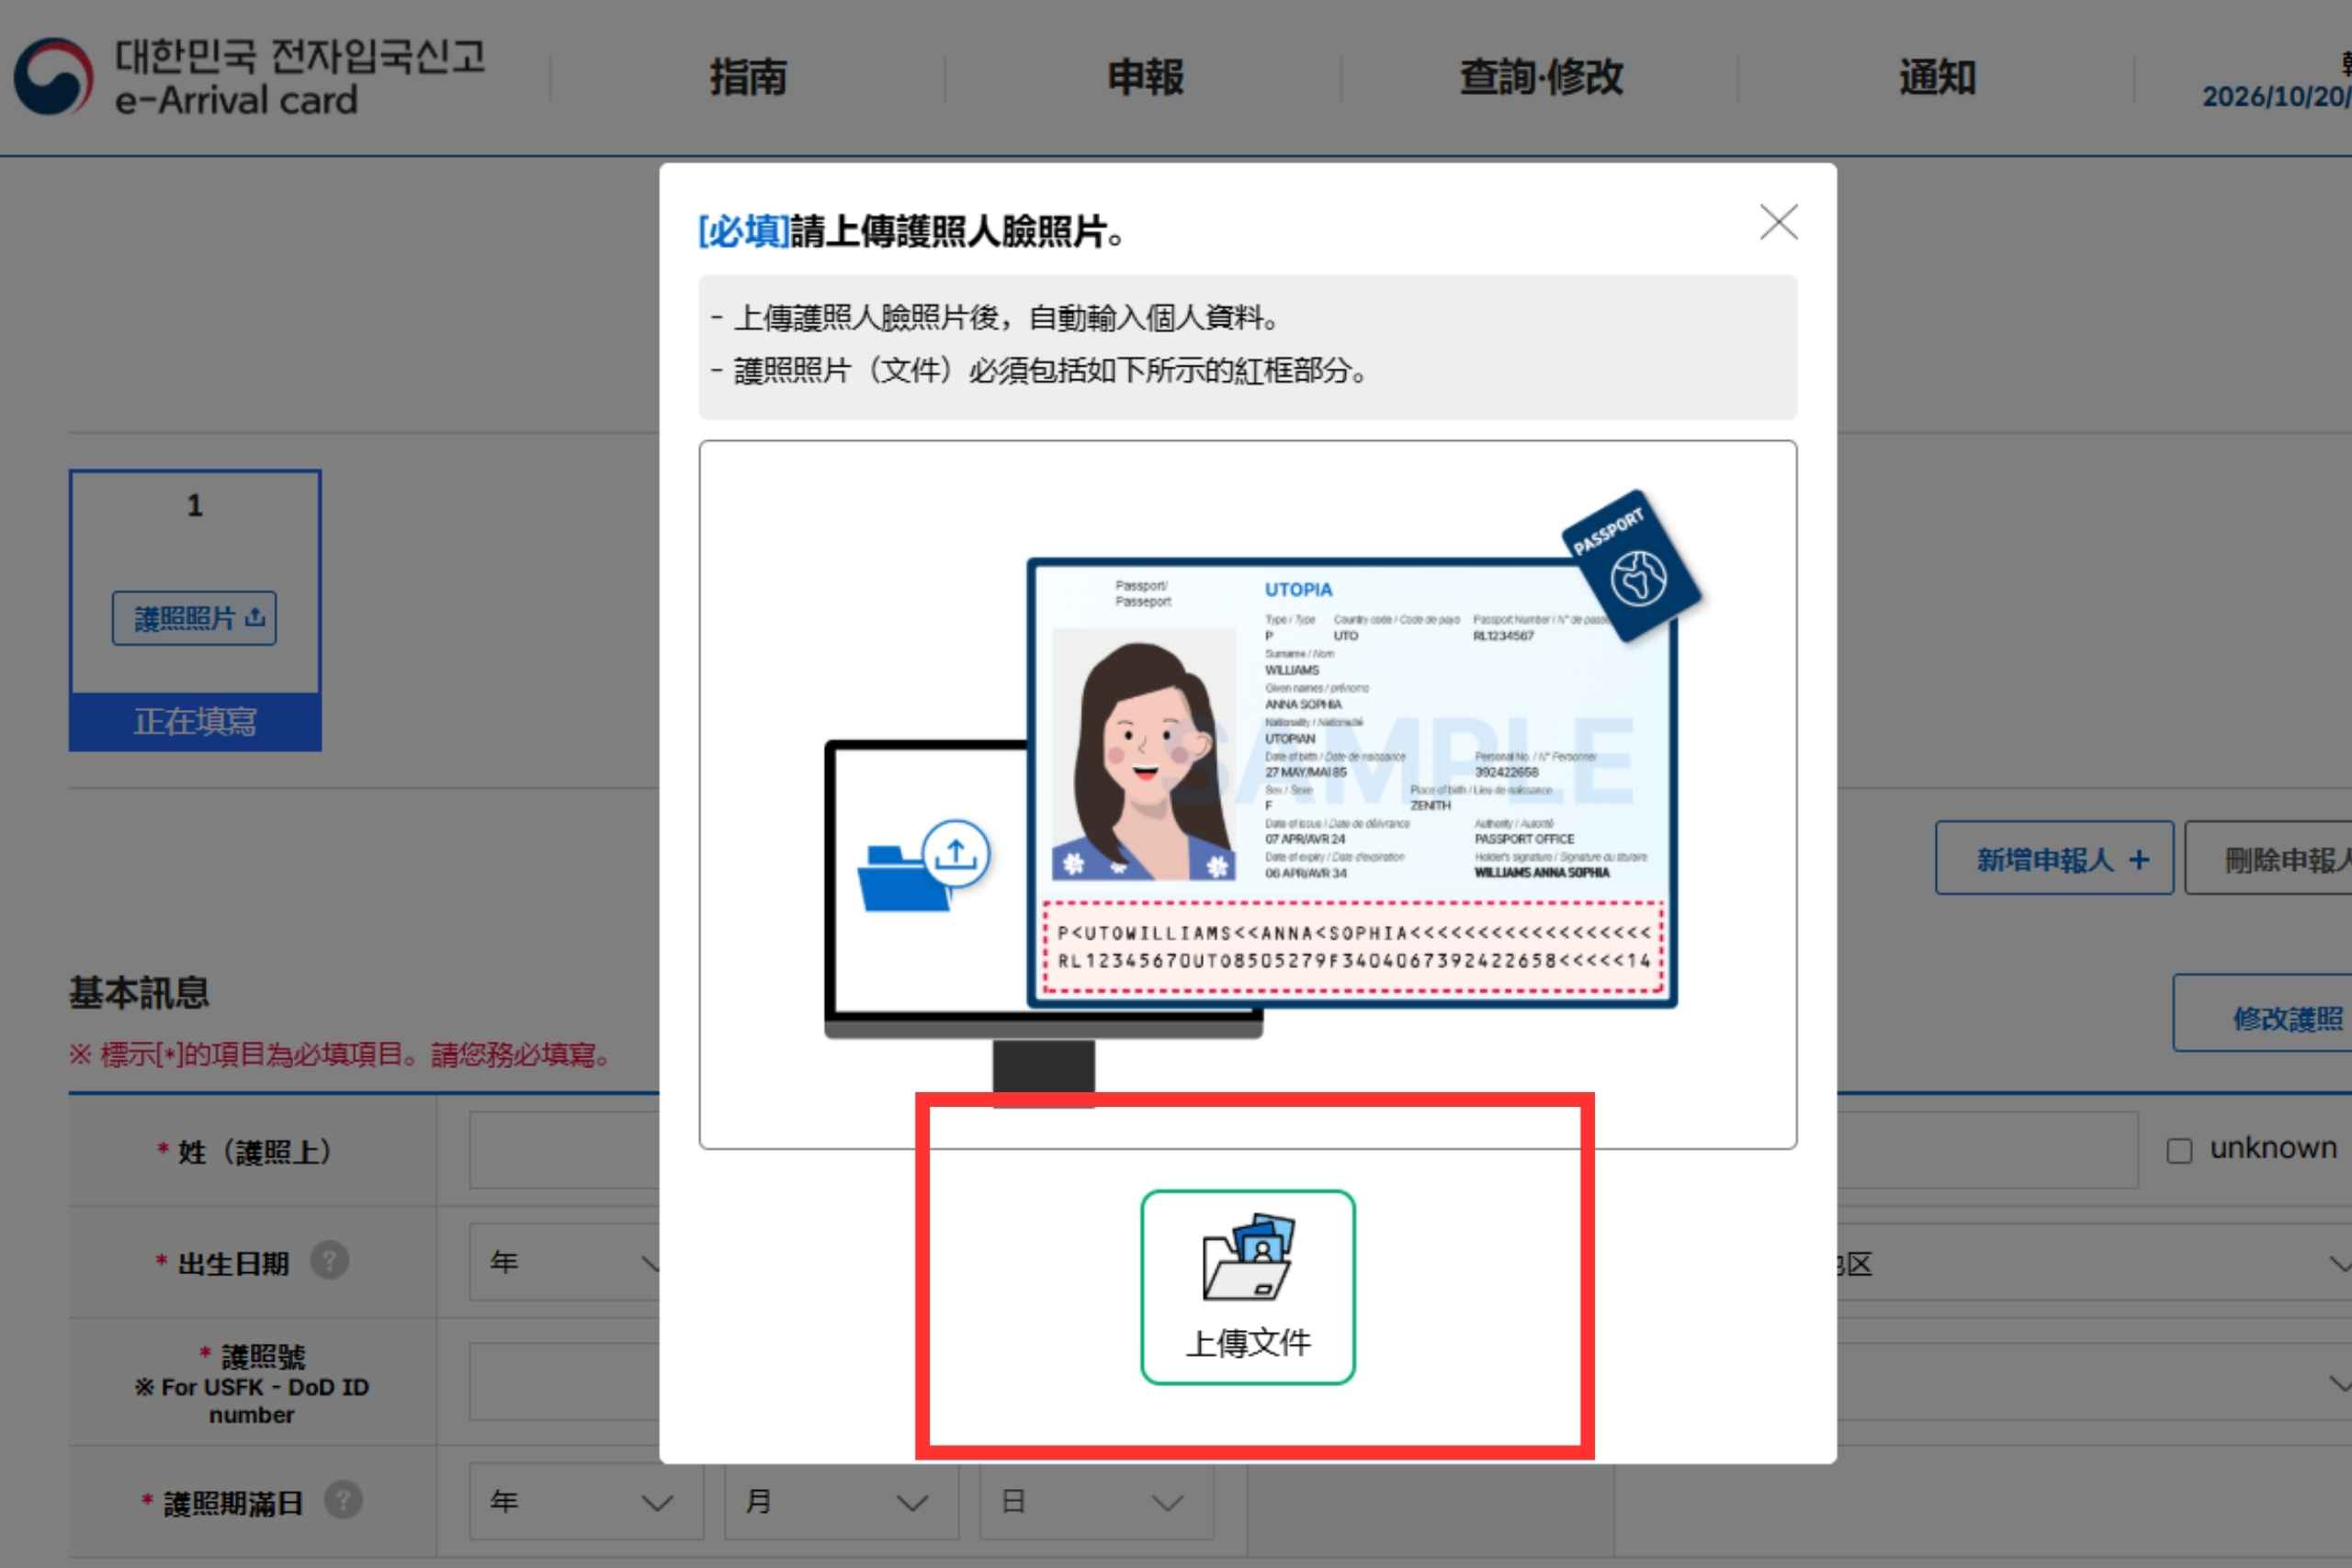Click 新增申報人 add applicant button

pyautogui.click(x=2054, y=858)
